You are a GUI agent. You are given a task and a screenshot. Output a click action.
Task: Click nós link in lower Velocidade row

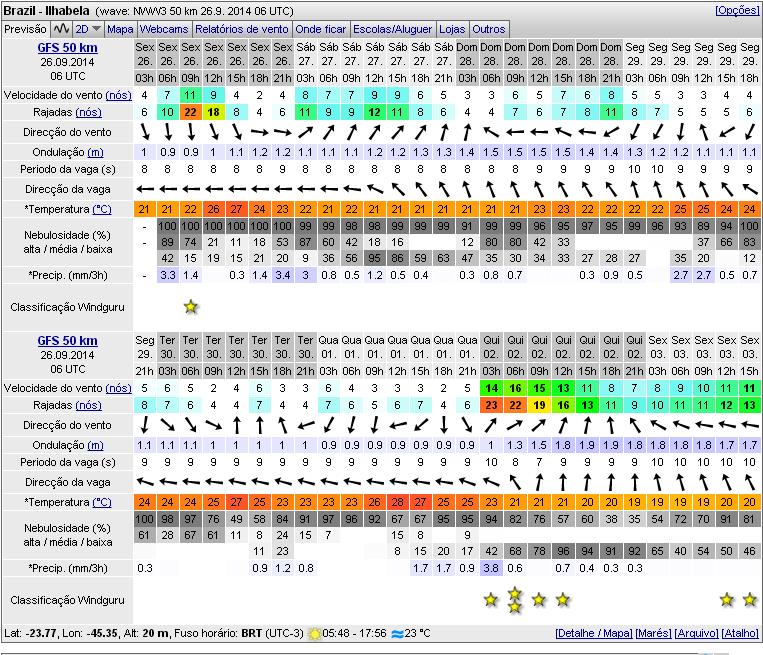click(x=118, y=388)
